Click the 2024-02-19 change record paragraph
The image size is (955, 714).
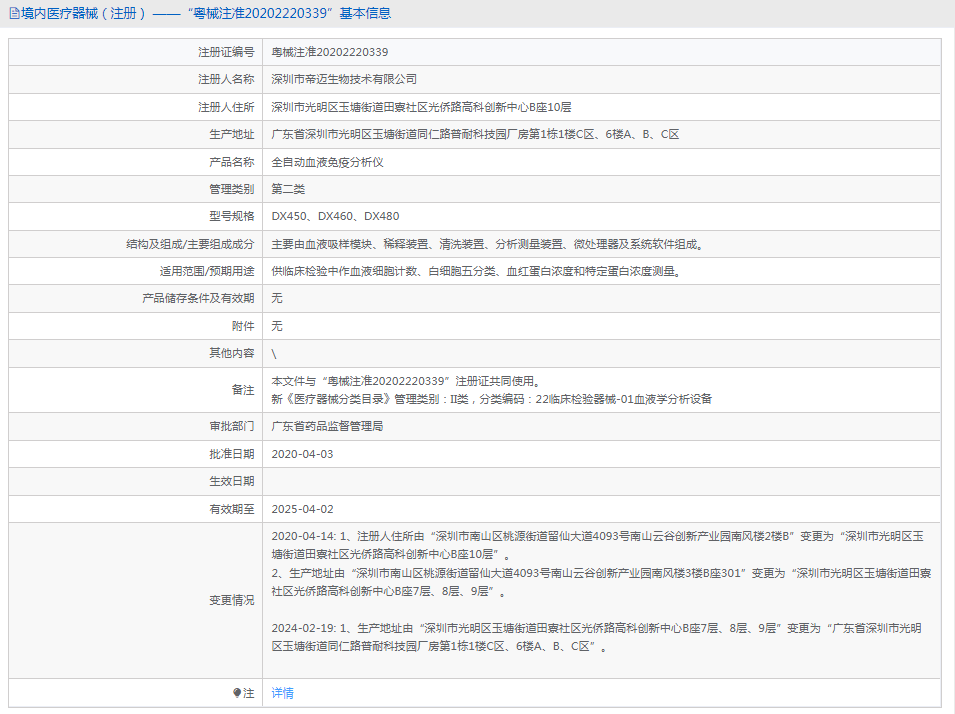pos(597,637)
